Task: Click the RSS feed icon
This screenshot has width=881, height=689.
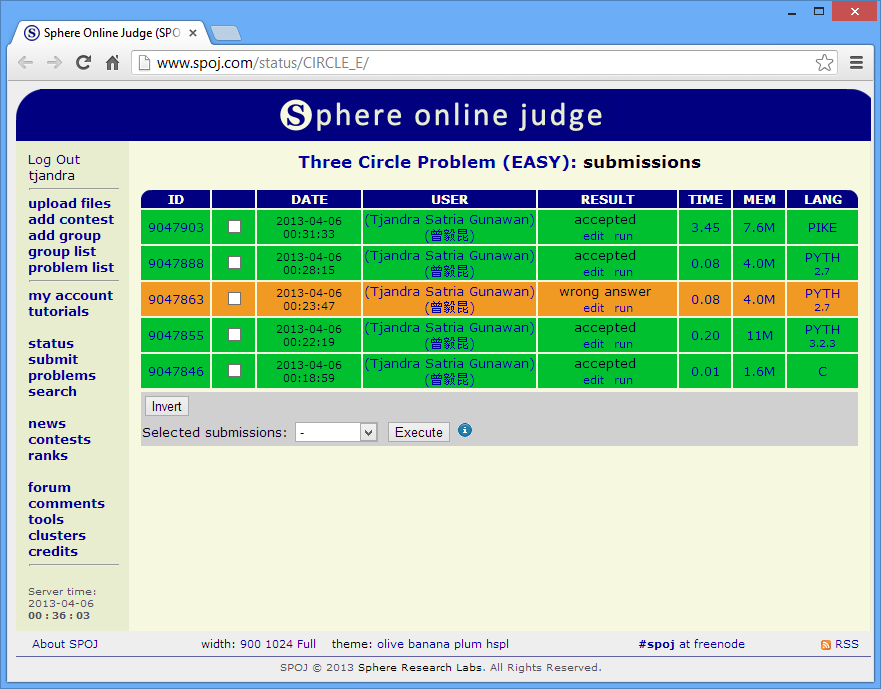Action: pyautogui.click(x=825, y=645)
